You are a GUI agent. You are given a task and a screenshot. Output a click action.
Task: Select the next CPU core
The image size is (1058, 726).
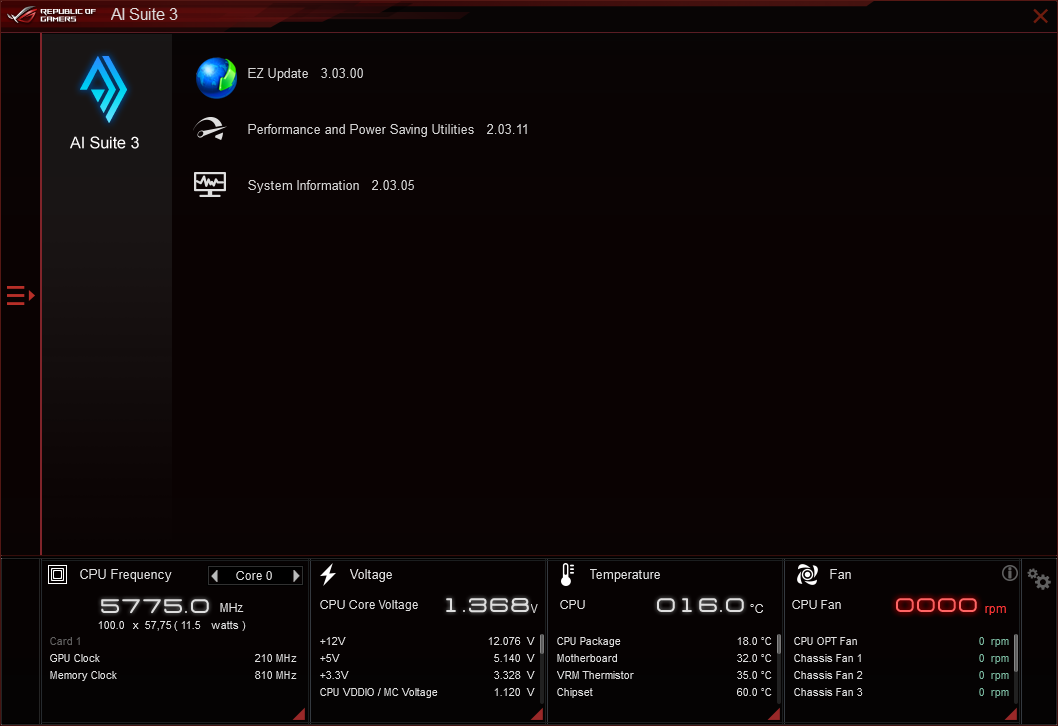point(296,575)
